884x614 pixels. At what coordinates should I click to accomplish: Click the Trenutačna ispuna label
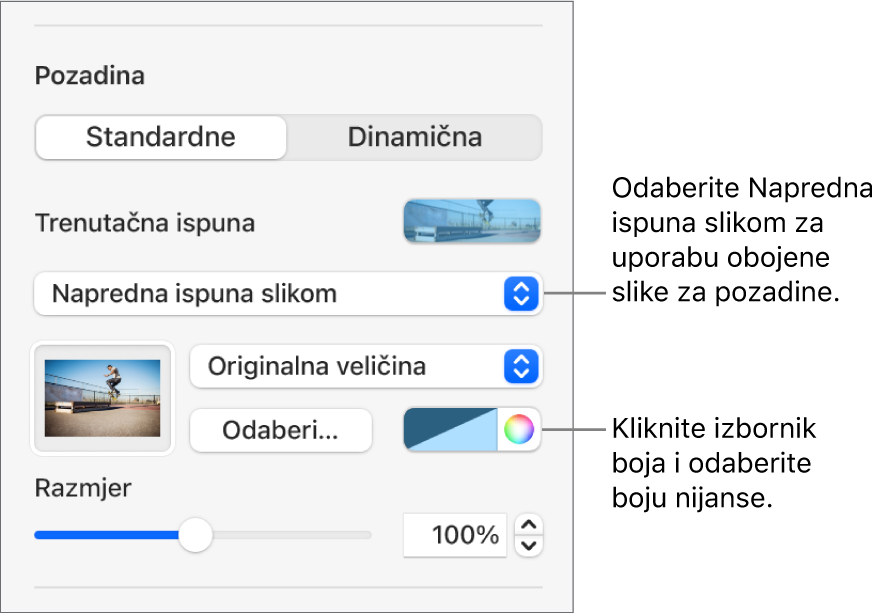pyautogui.click(x=144, y=223)
